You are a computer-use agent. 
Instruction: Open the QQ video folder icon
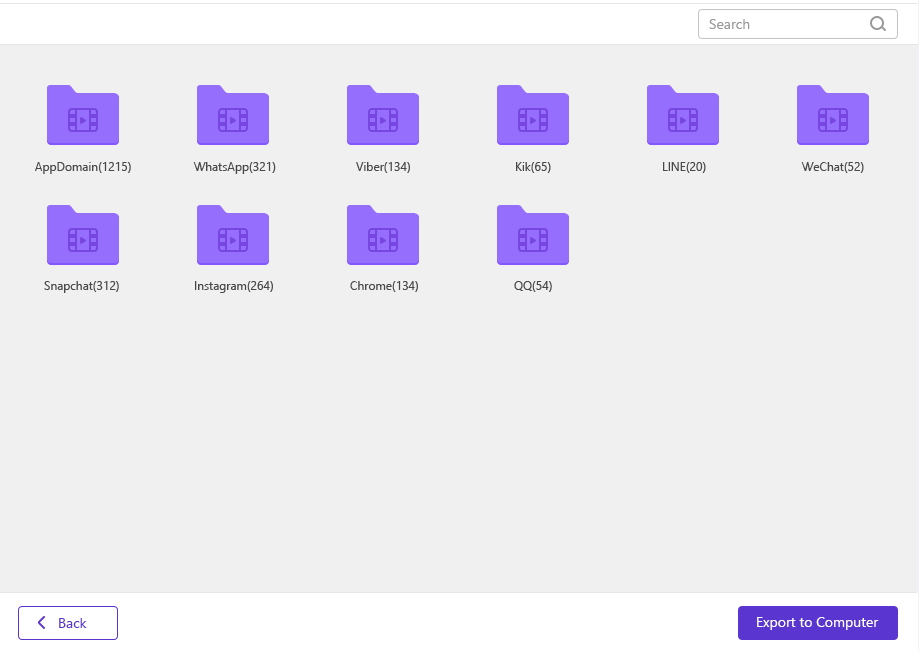coord(533,235)
